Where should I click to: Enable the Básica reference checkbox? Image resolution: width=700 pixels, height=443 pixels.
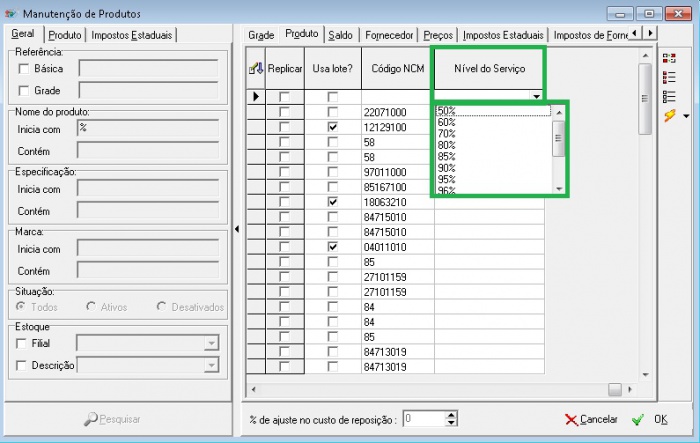(x=24, y=69)
